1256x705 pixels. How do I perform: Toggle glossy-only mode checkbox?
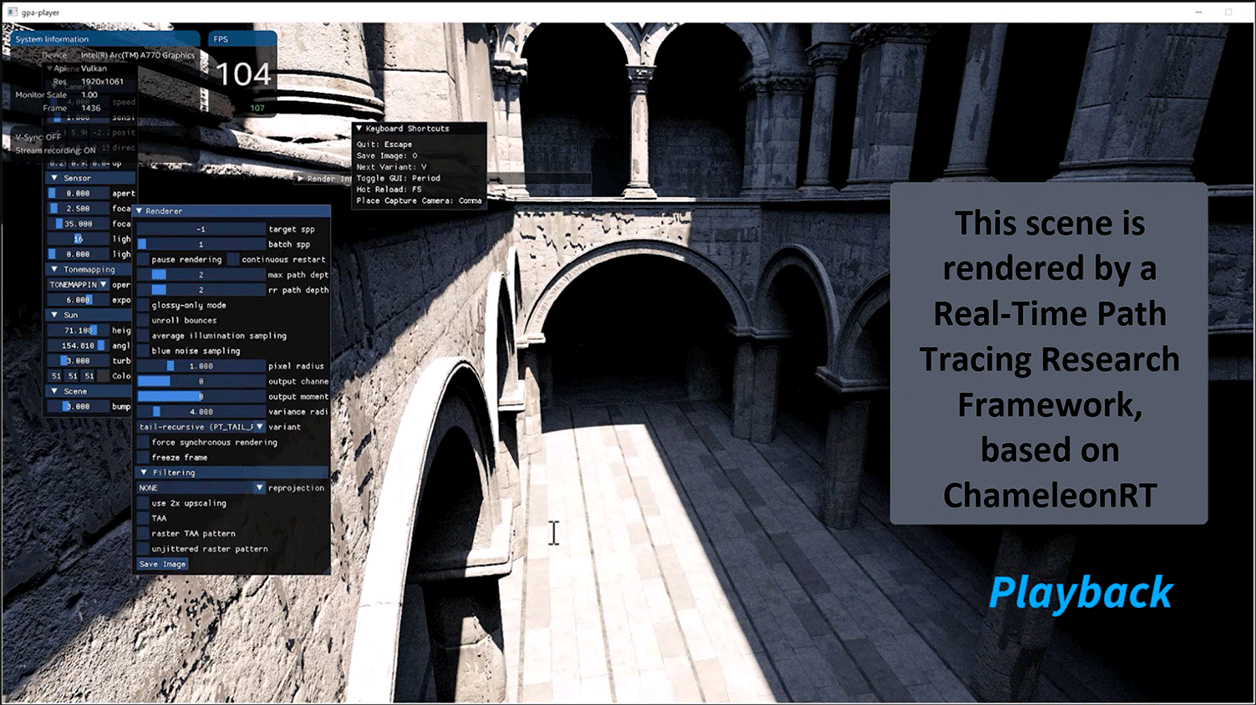(x=142, y=305)
